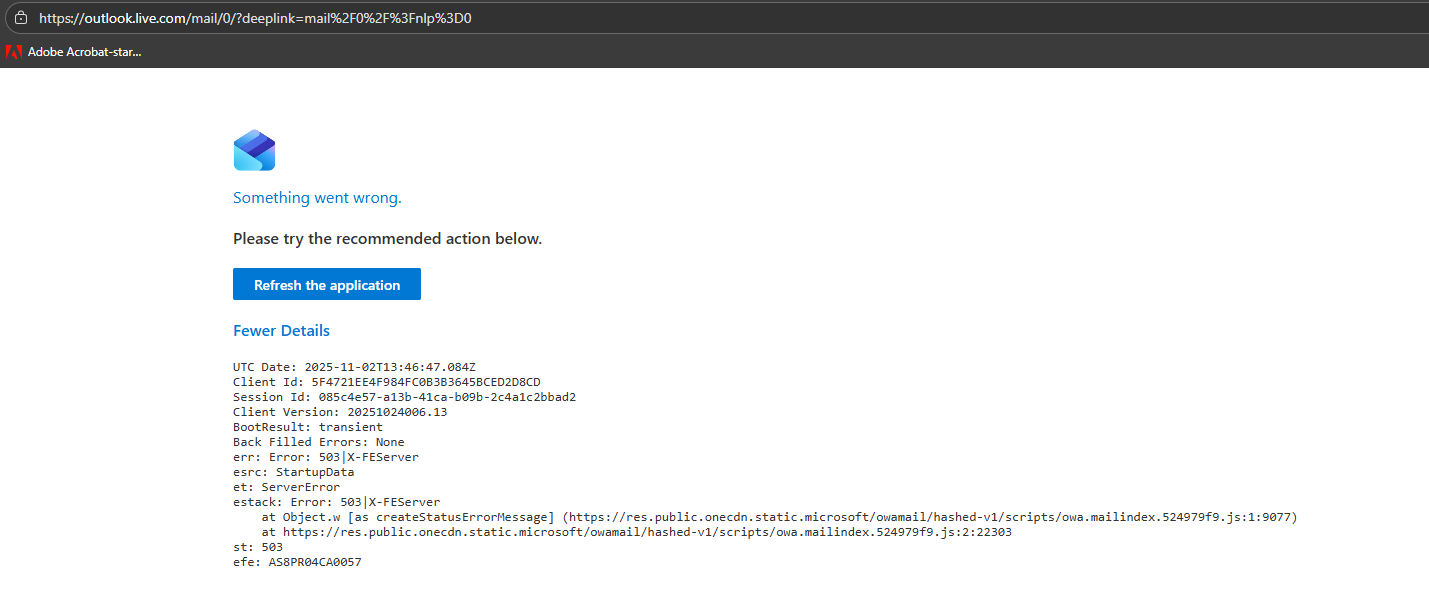The width and height of the screenshot is (1429, 600).
Task: Open the Adobe Acrobat-star... bookmark
Action: [x=74, y=51]
